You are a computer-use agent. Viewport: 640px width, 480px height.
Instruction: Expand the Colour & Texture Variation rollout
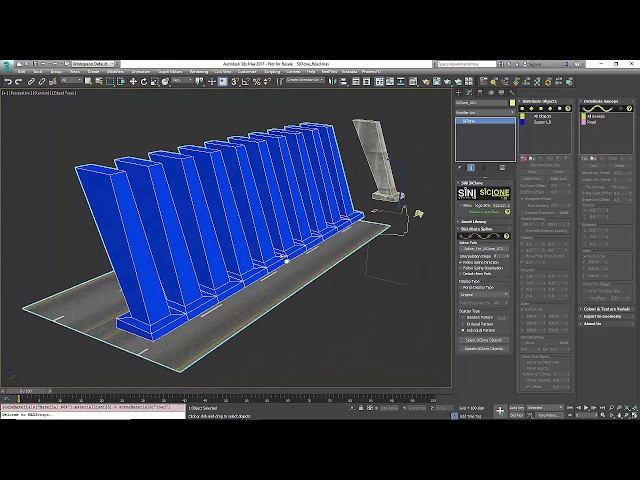click(x=606, y=309)
